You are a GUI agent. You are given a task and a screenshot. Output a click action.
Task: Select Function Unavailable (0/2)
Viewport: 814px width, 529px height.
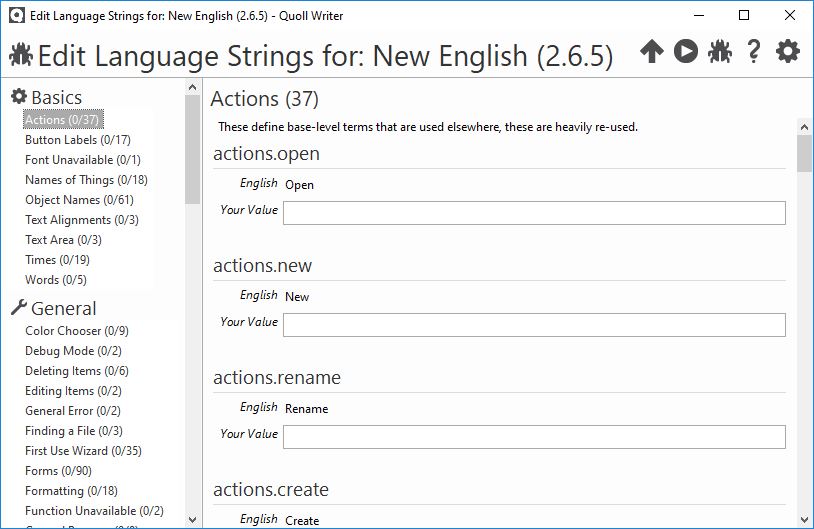[94, 511]
